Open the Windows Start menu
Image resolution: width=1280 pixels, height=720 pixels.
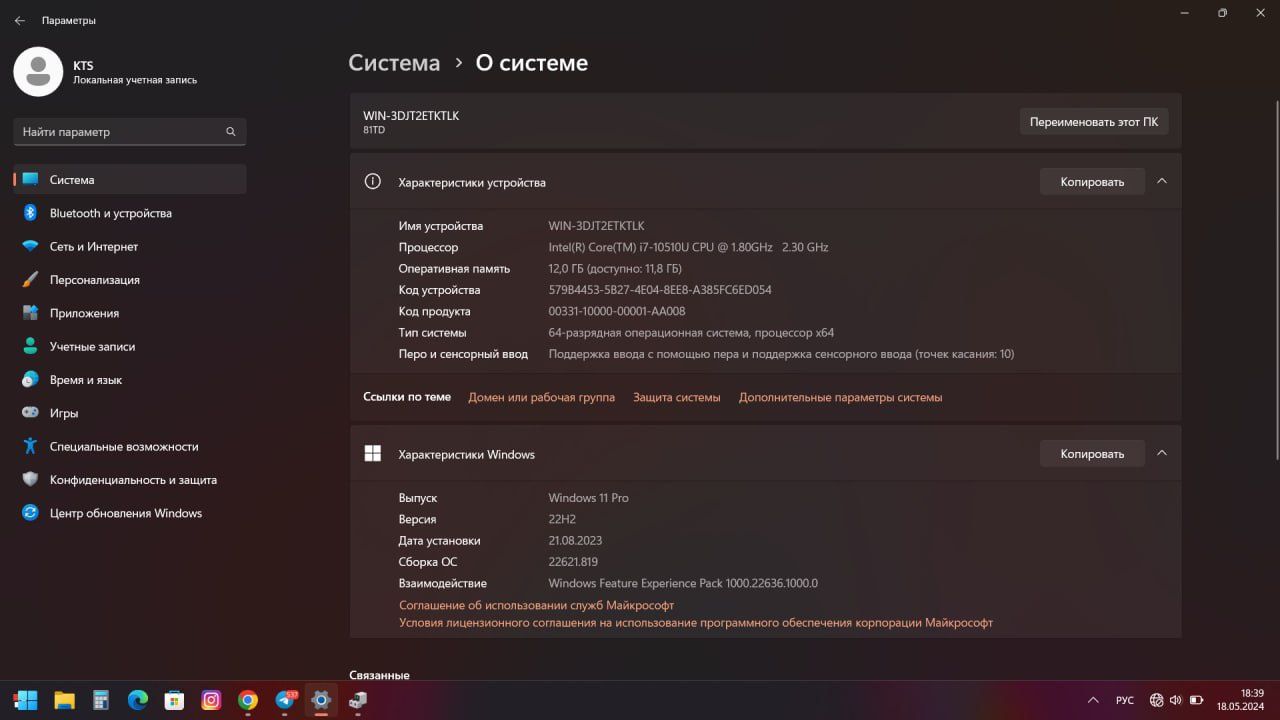coord(26,700)
